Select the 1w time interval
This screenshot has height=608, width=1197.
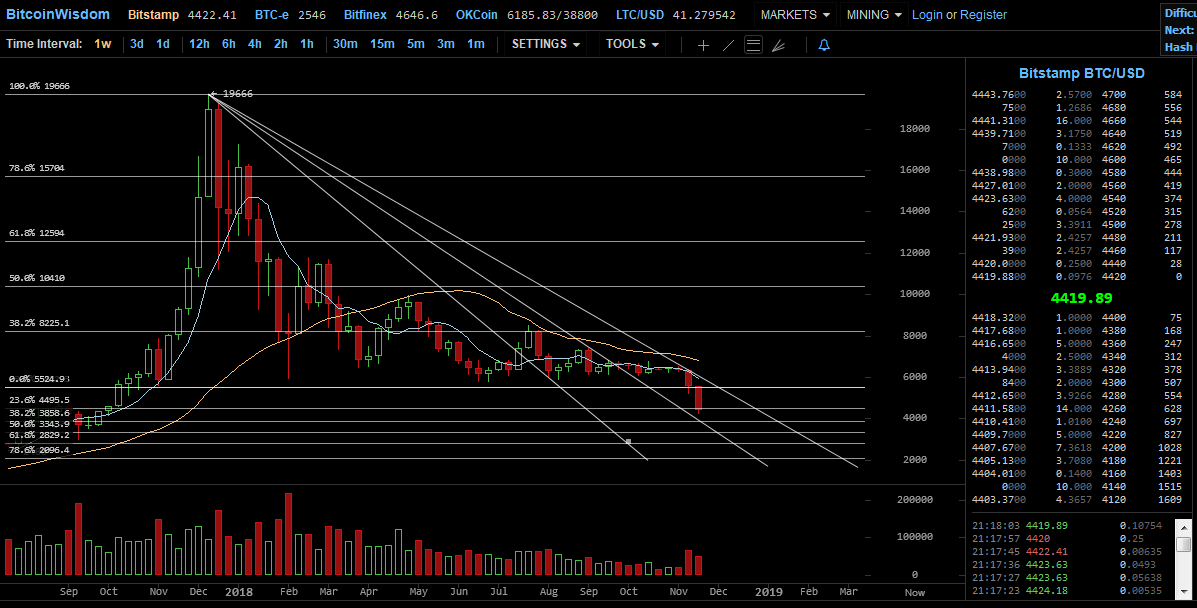coord(102,44)
